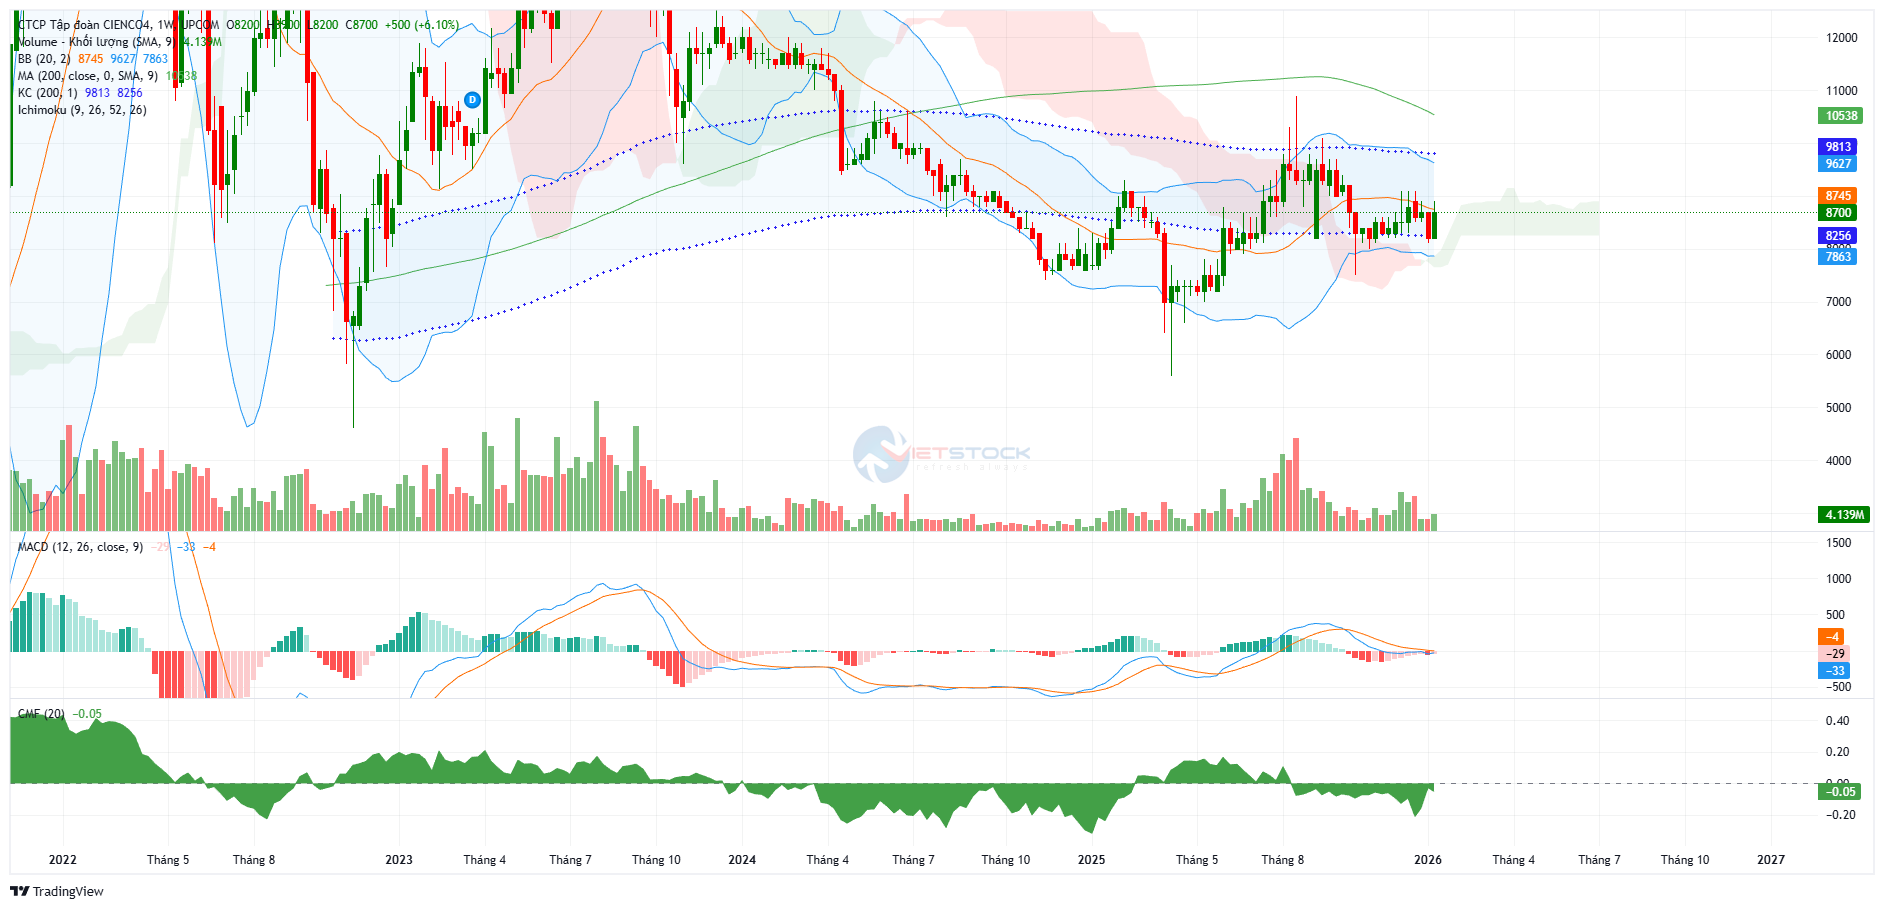The image size is (1884, 909).
Task: Click the green 8700 current price label
Action: tap(1838, 213)
